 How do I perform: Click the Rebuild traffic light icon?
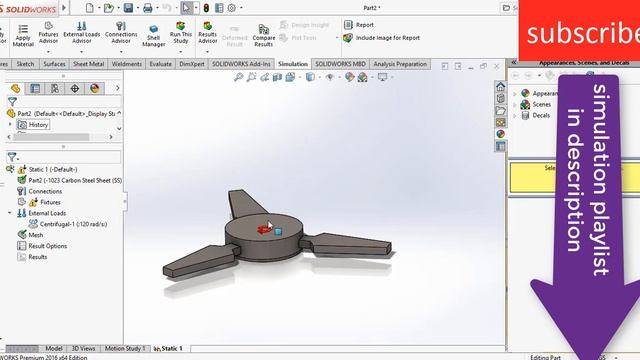point(206,8)
